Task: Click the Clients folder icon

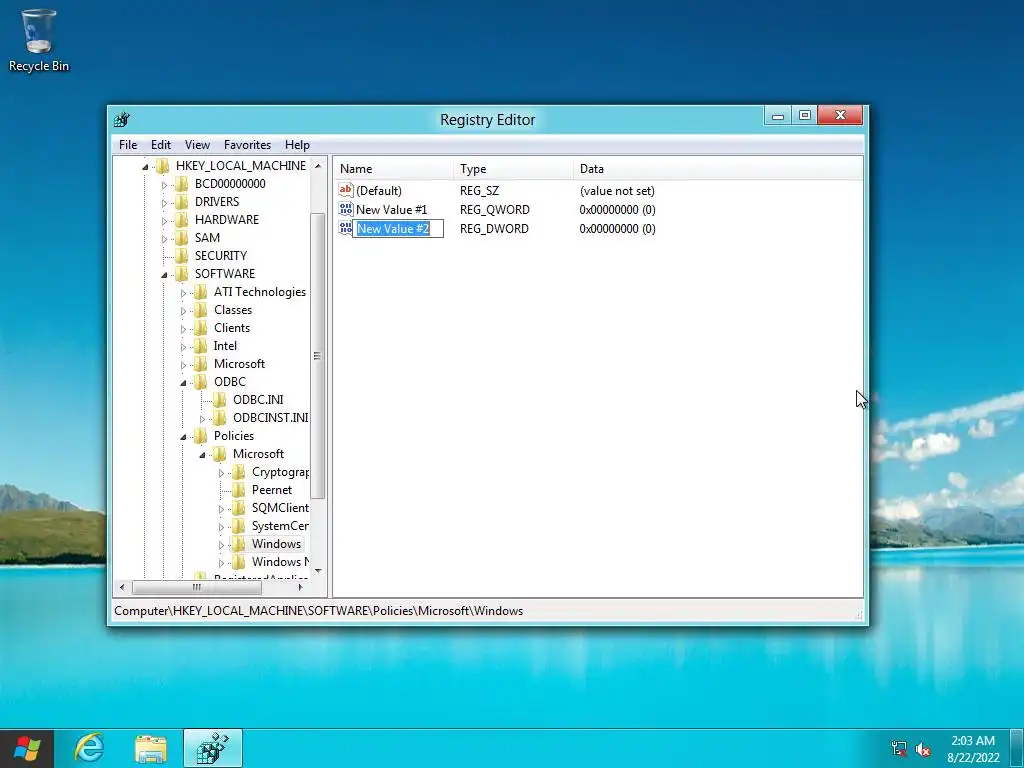Action: pyautogui.click(x=200, y=328)
